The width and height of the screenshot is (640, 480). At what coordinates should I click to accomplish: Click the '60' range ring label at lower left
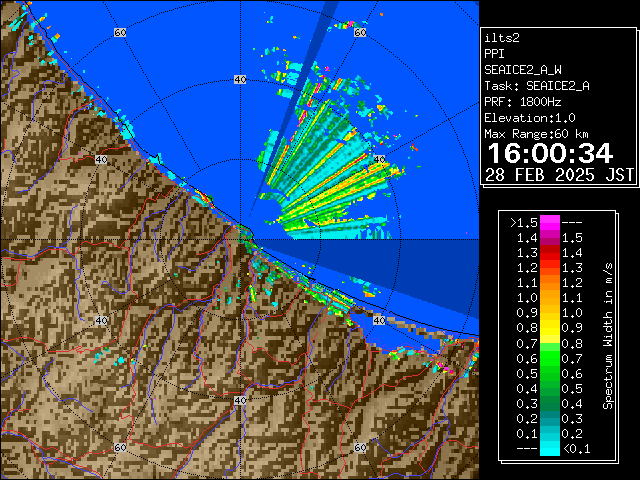coord(120,447)
